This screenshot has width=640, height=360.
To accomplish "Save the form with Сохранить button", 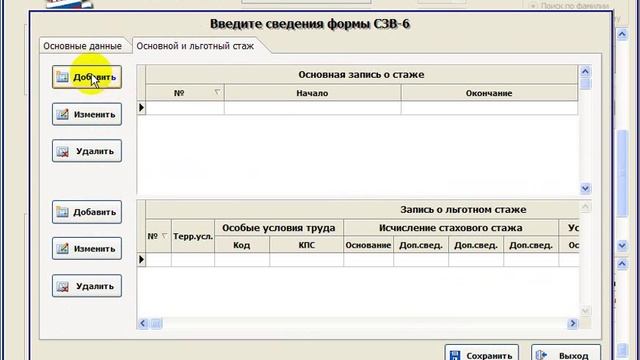I will pos(482,354).
